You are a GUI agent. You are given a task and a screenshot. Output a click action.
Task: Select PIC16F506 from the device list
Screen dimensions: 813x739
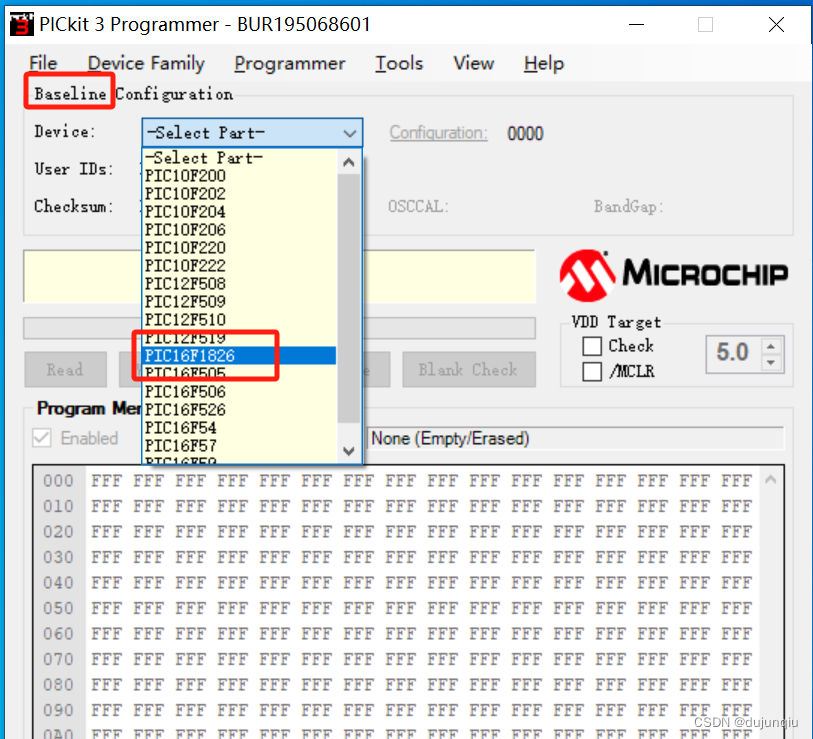point(240,392)
